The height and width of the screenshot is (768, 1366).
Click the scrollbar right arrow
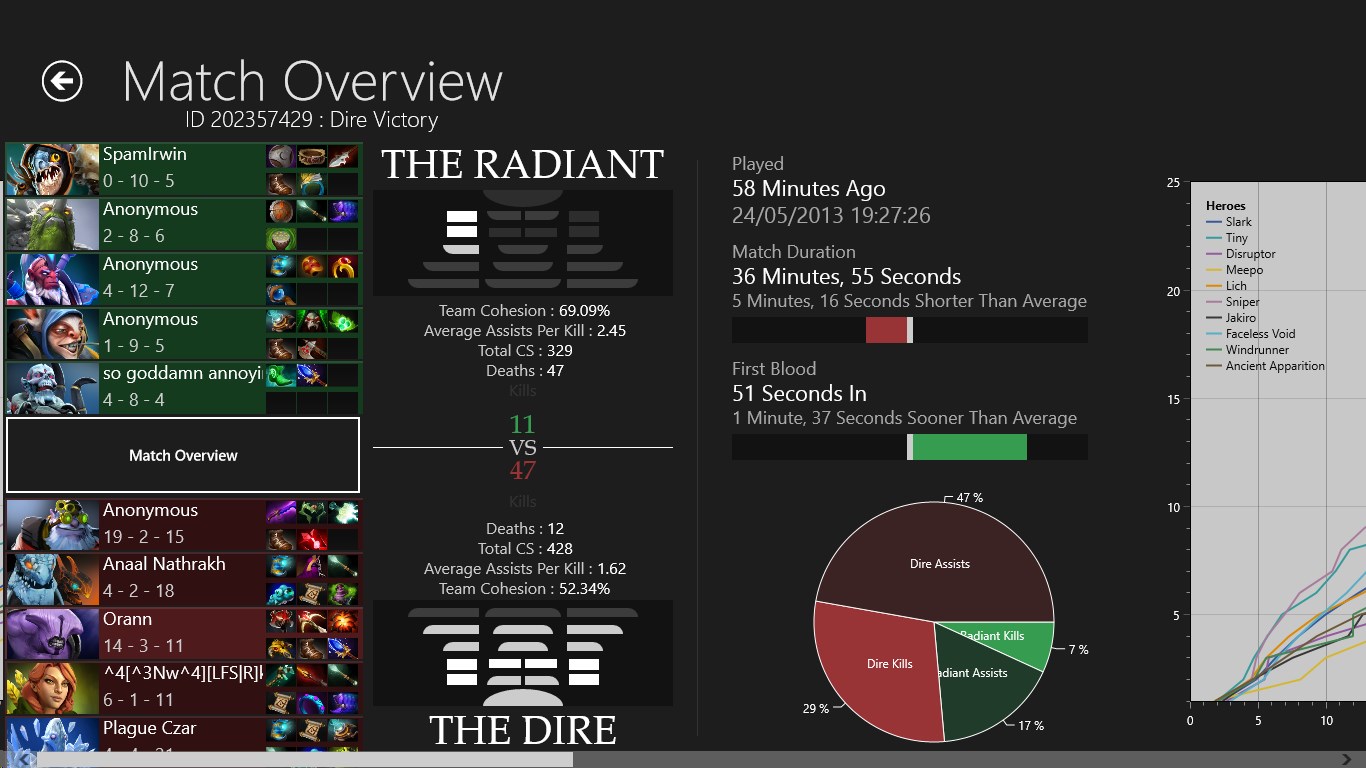(1347, 760)
